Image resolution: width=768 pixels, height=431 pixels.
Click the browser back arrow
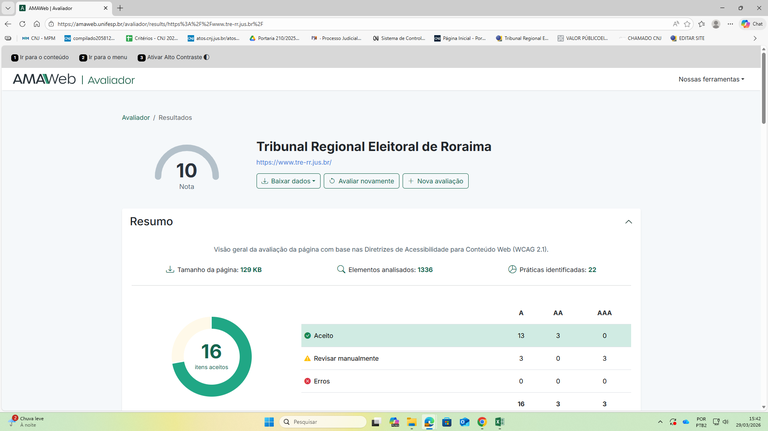pos(8,23)
